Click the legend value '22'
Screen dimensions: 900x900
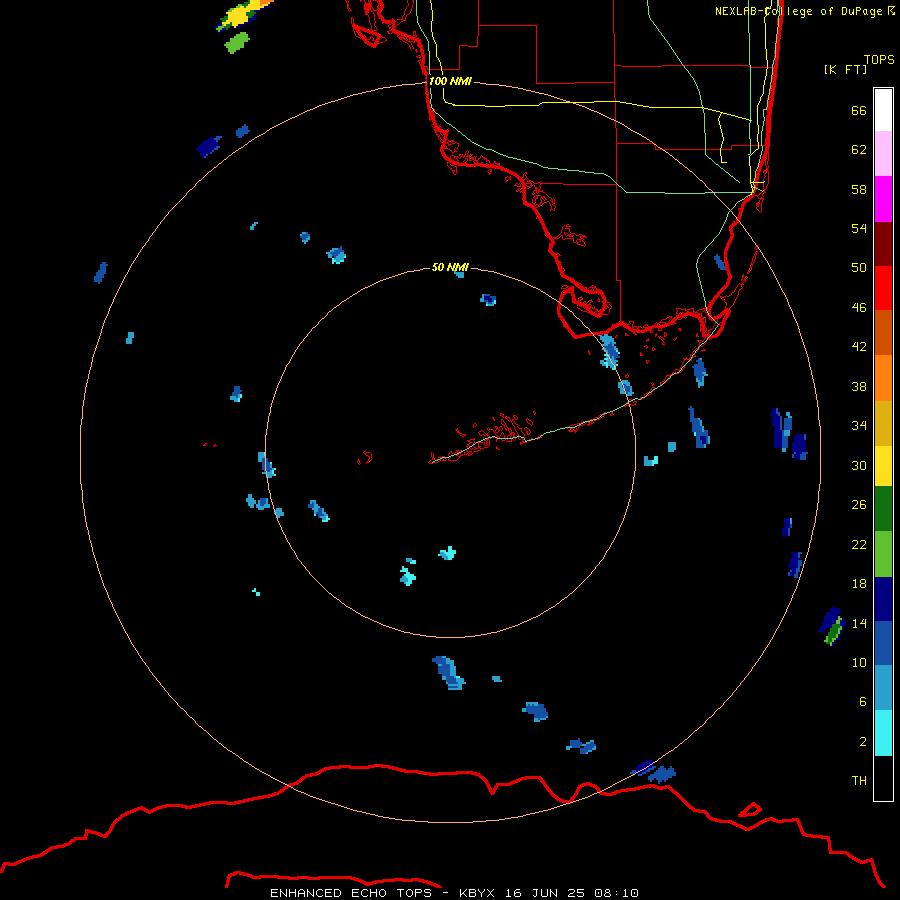pyautogui.click(x=859, y=545)
